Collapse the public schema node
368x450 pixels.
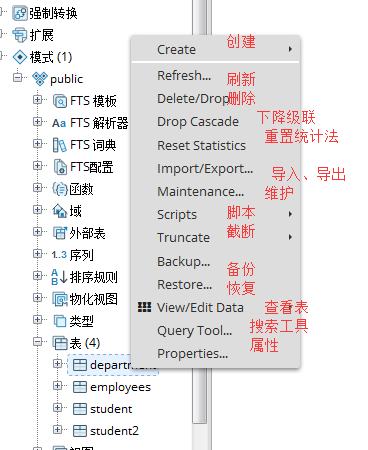coord(17,78)
